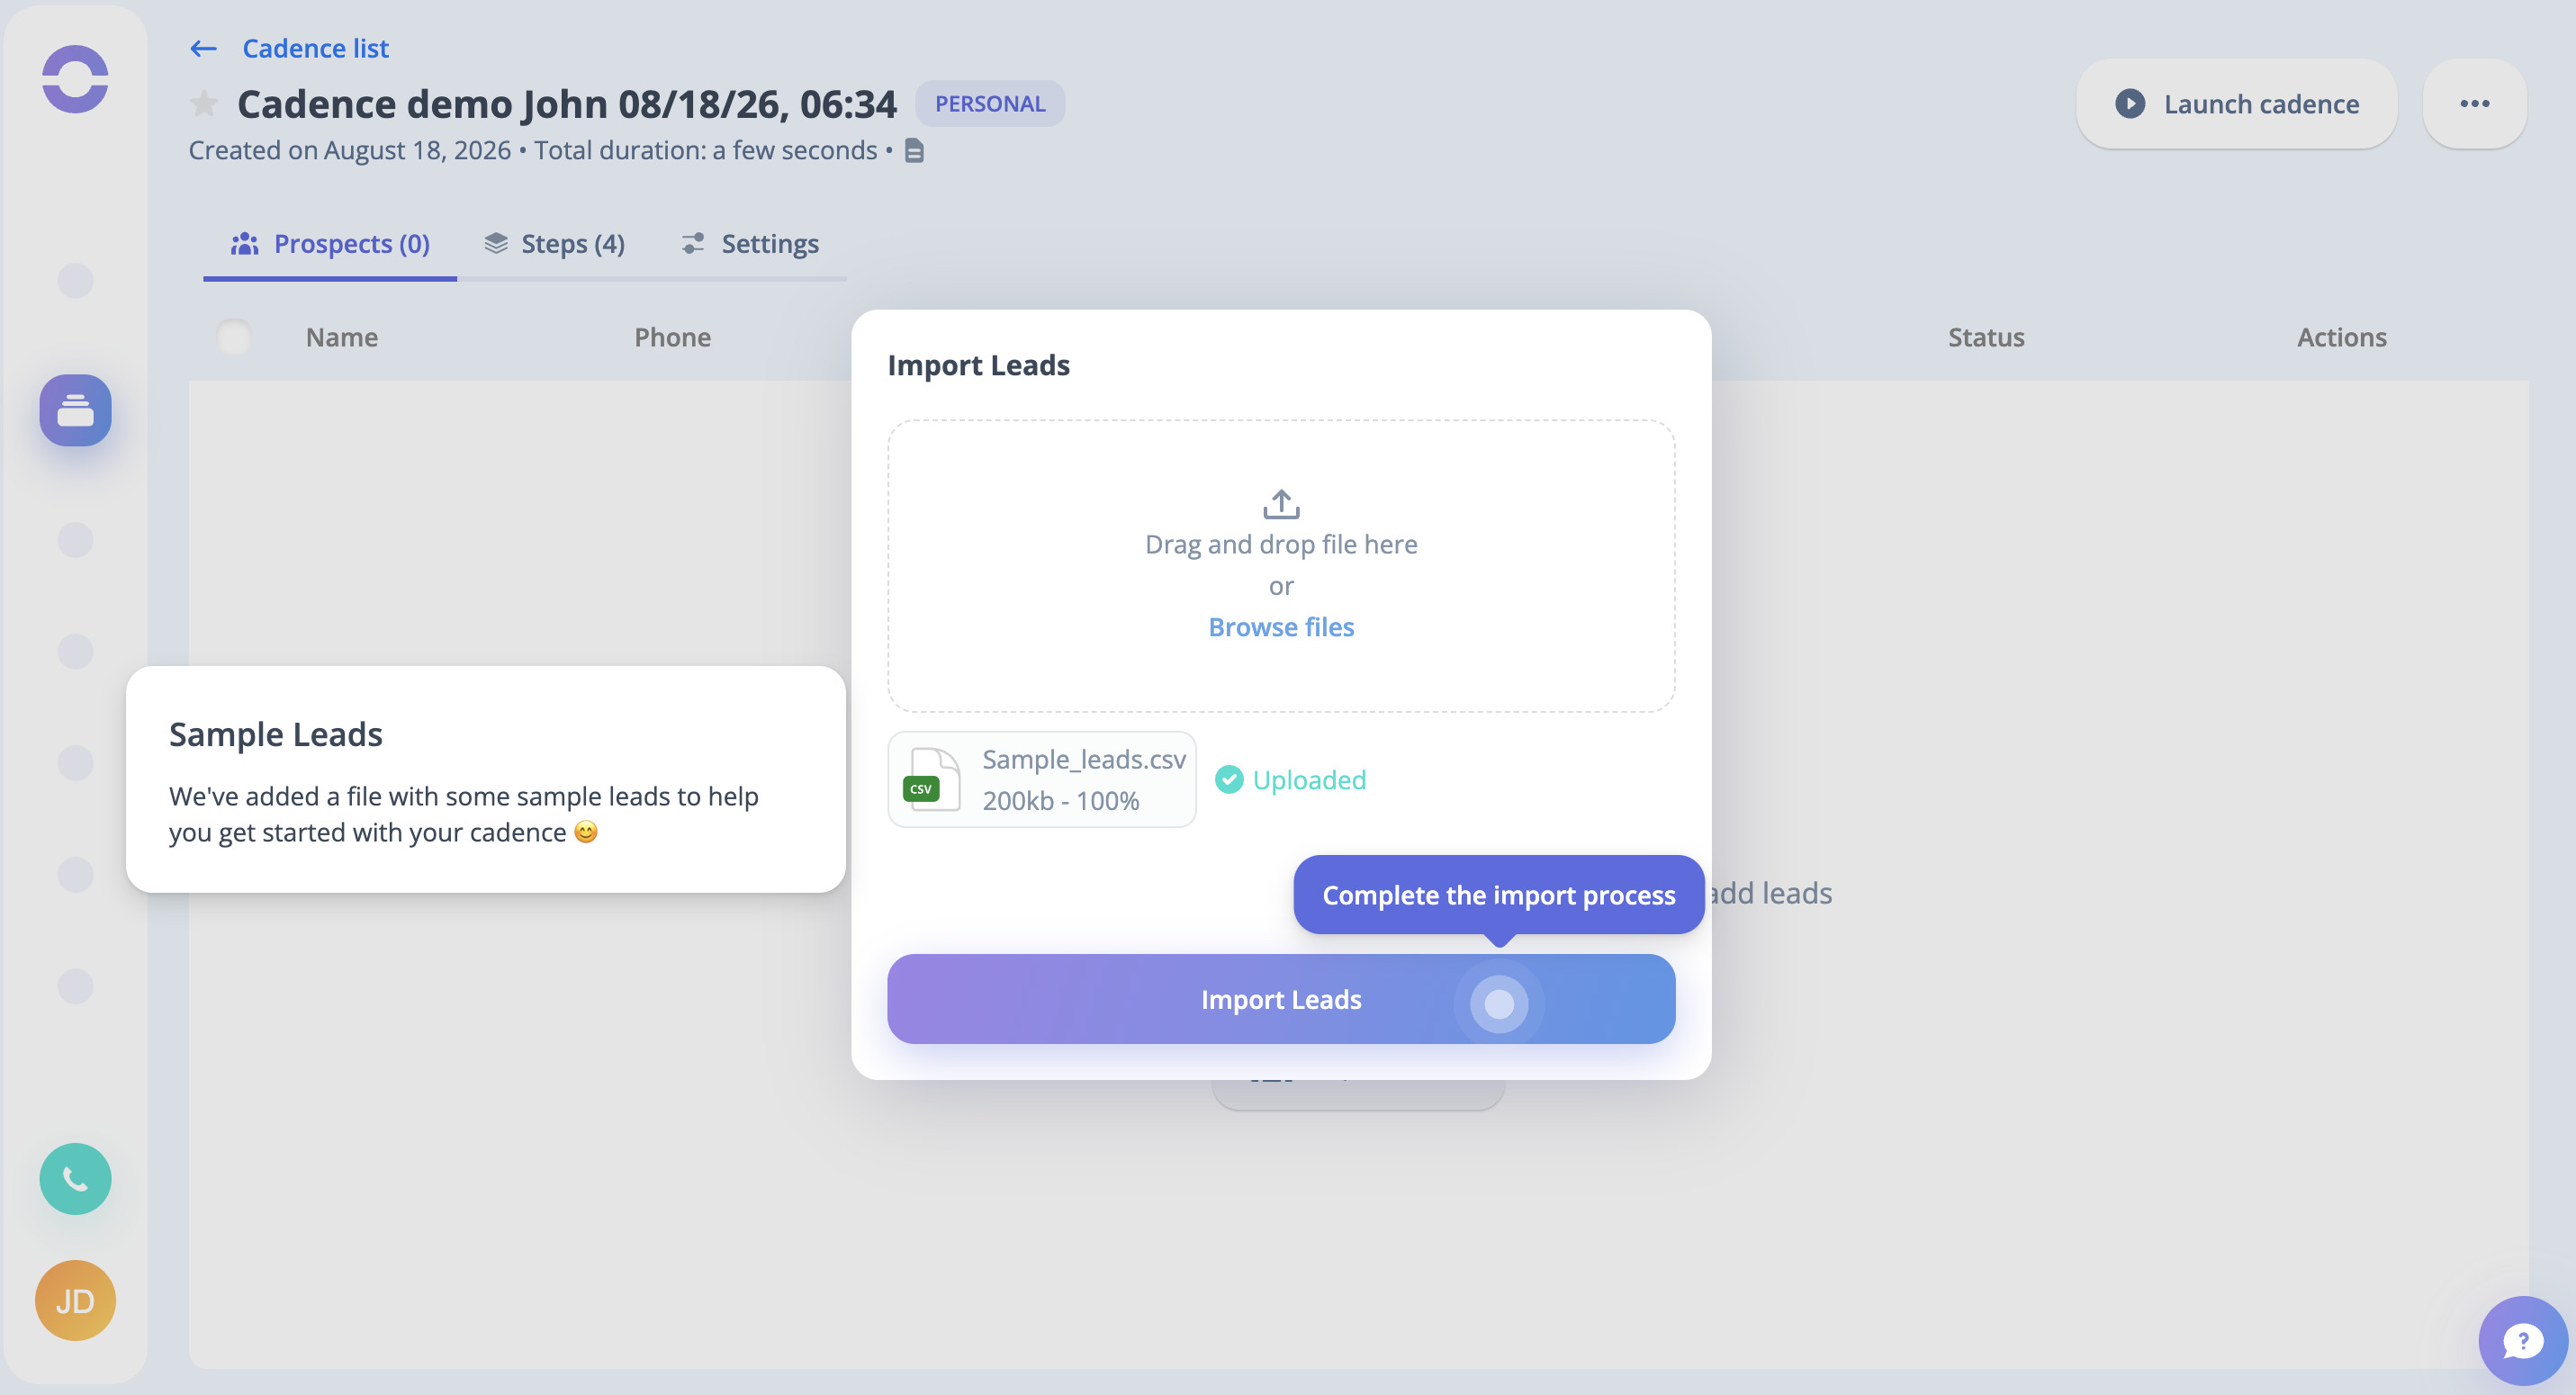Click the Created on August 18, 2026 text
This screenshot has width=2576, height=1395.
tap(350, 150)
